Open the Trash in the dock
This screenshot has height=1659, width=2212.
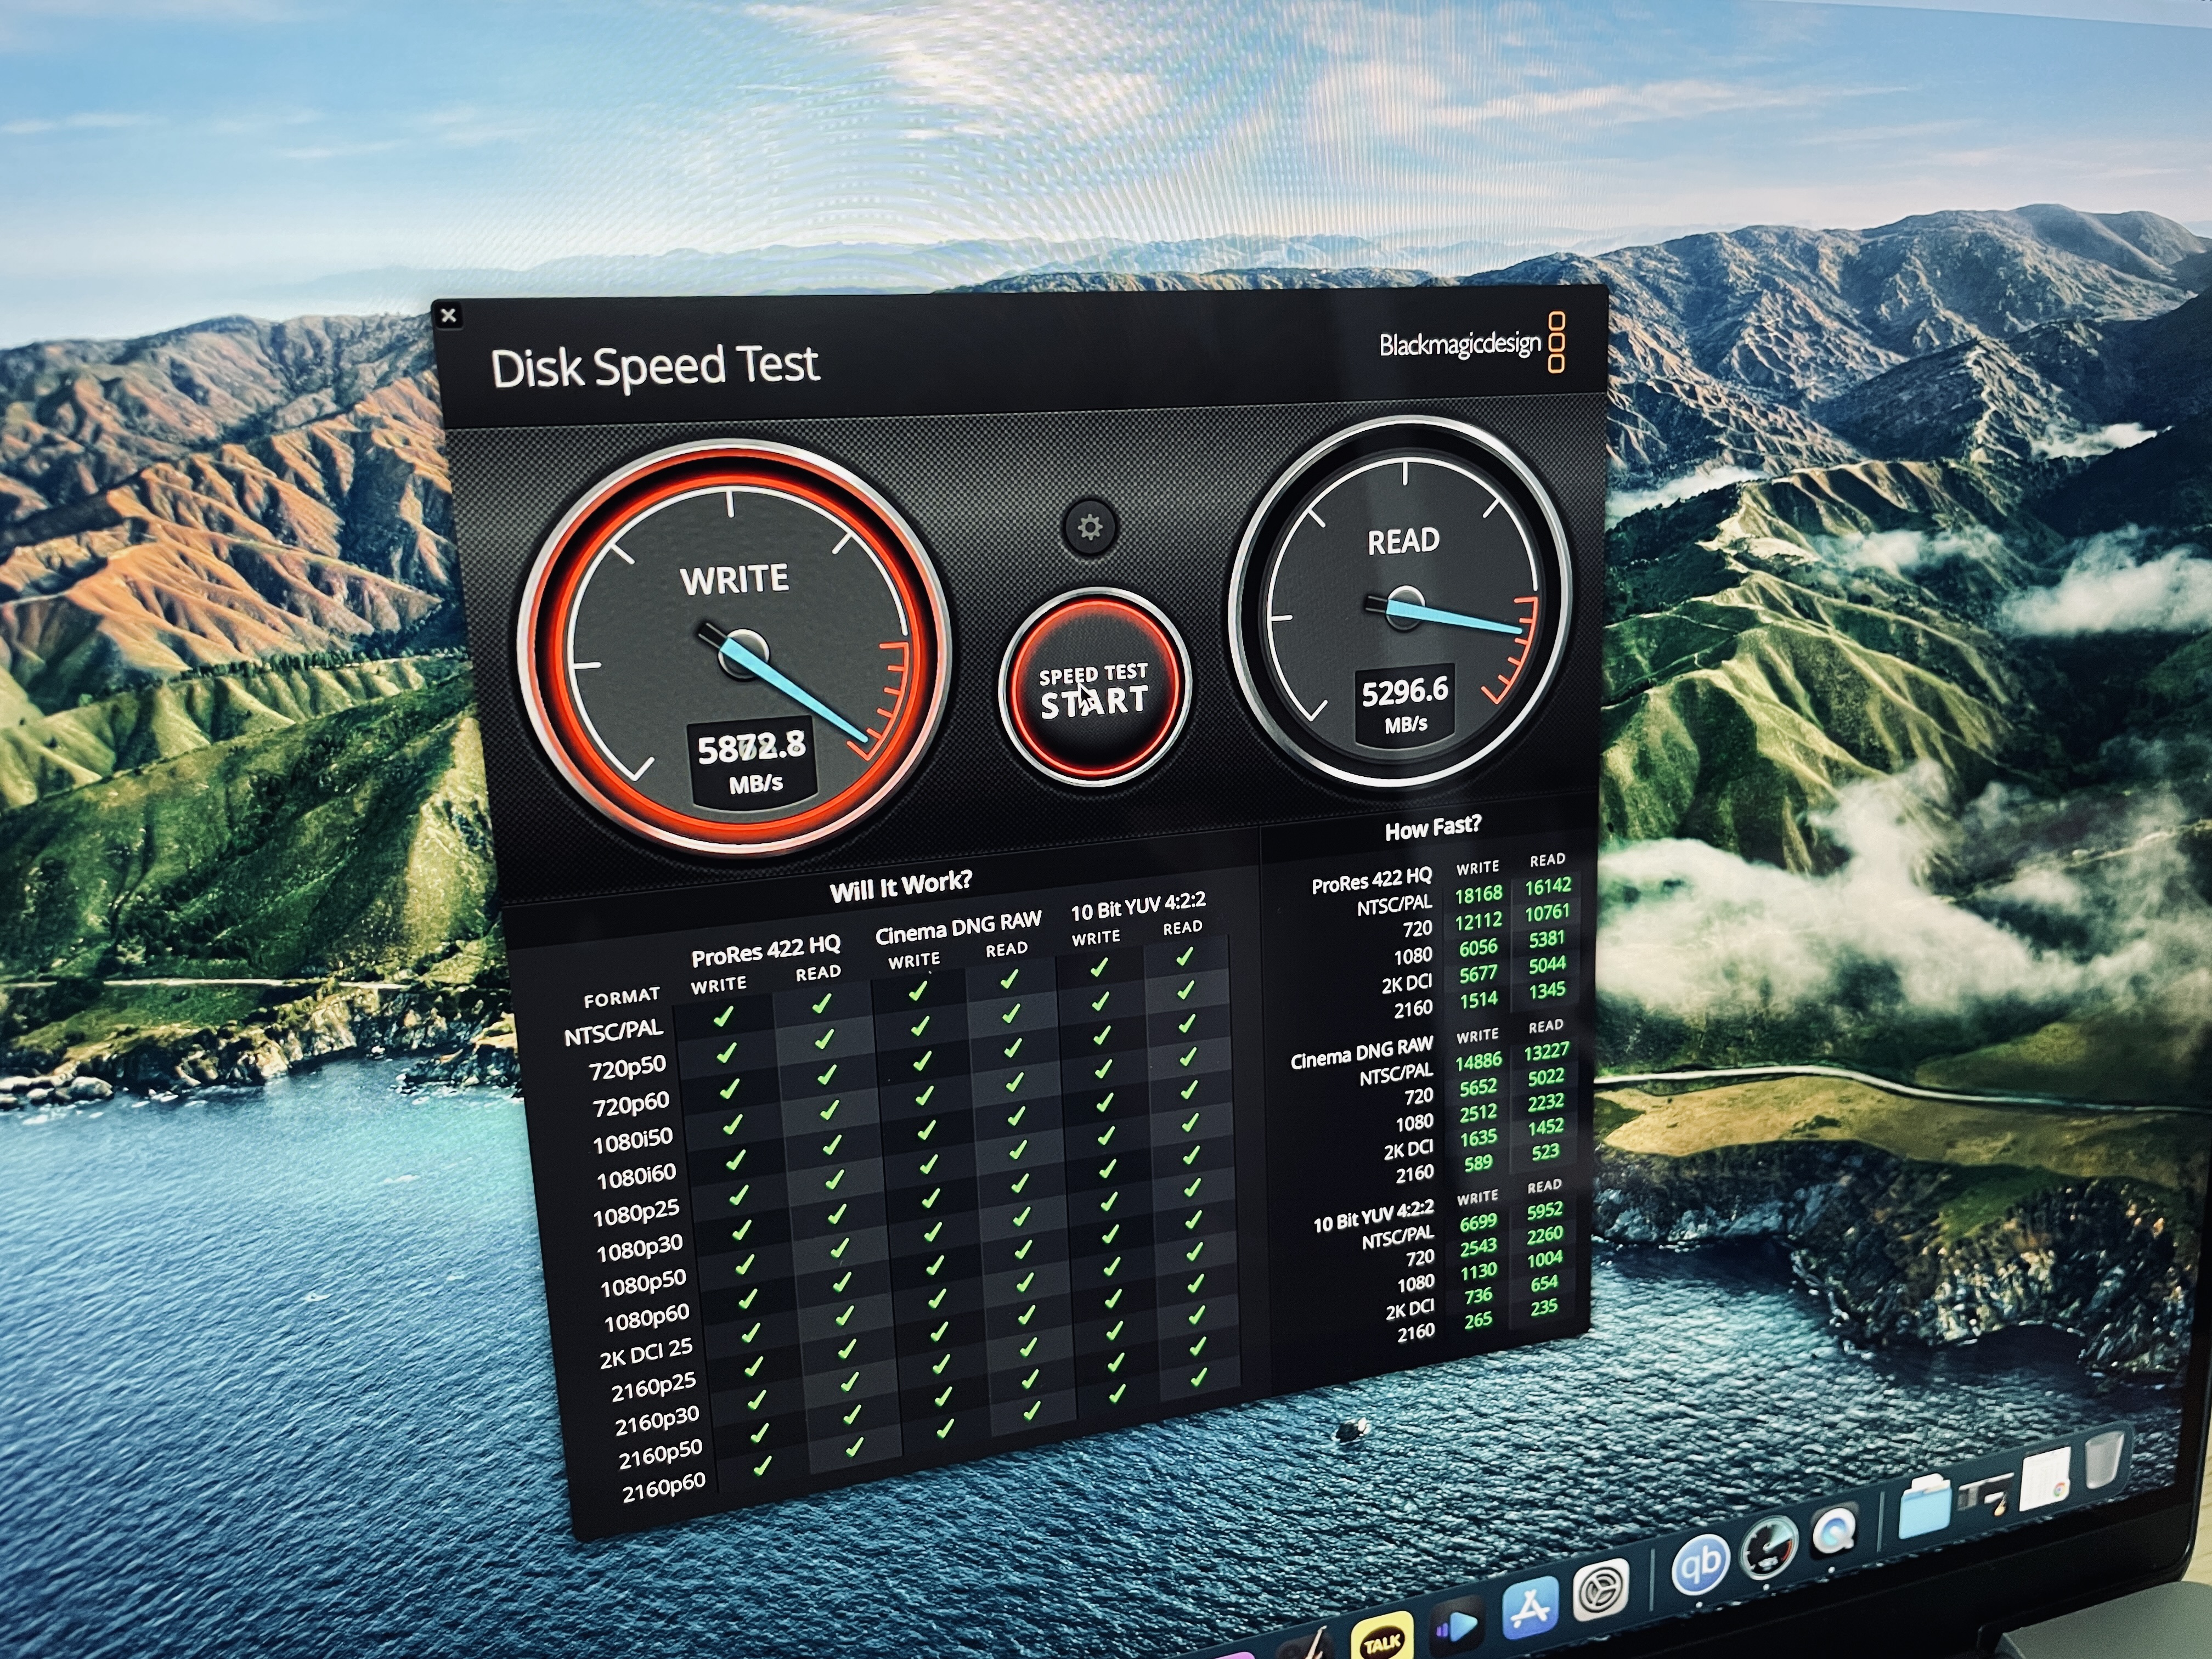pos(2104,1460)
